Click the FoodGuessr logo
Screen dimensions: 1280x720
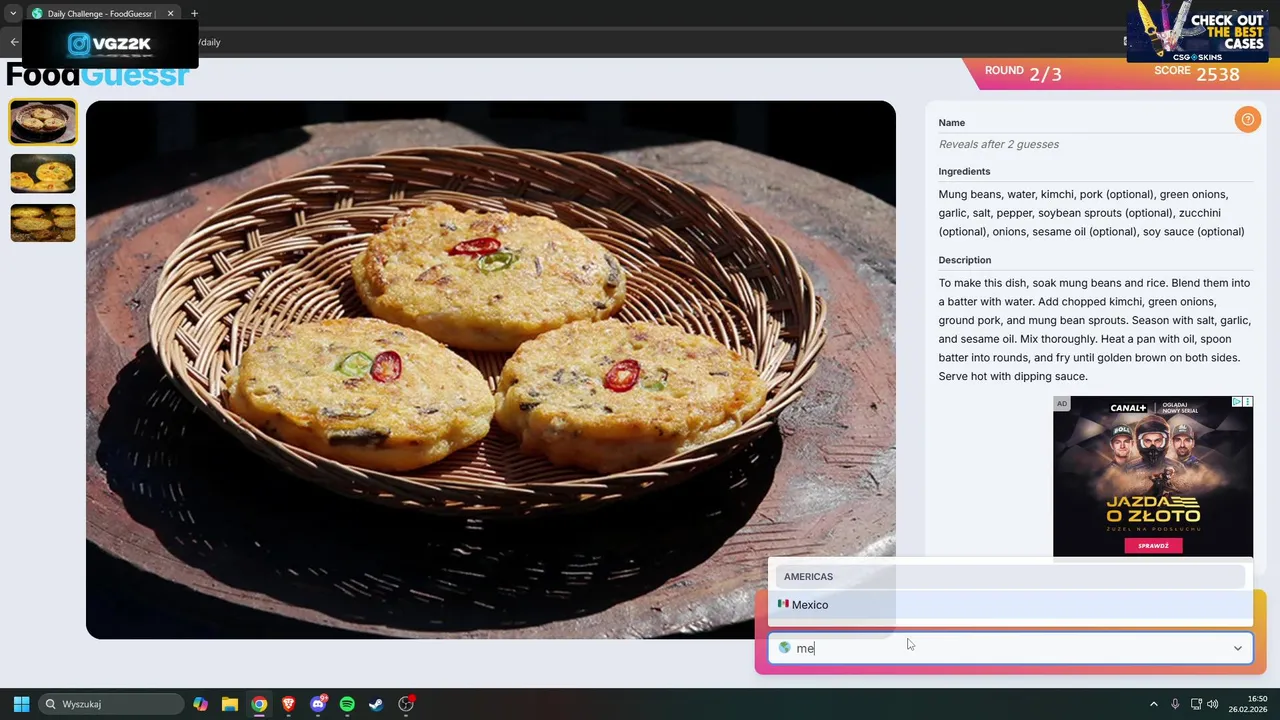98,75
